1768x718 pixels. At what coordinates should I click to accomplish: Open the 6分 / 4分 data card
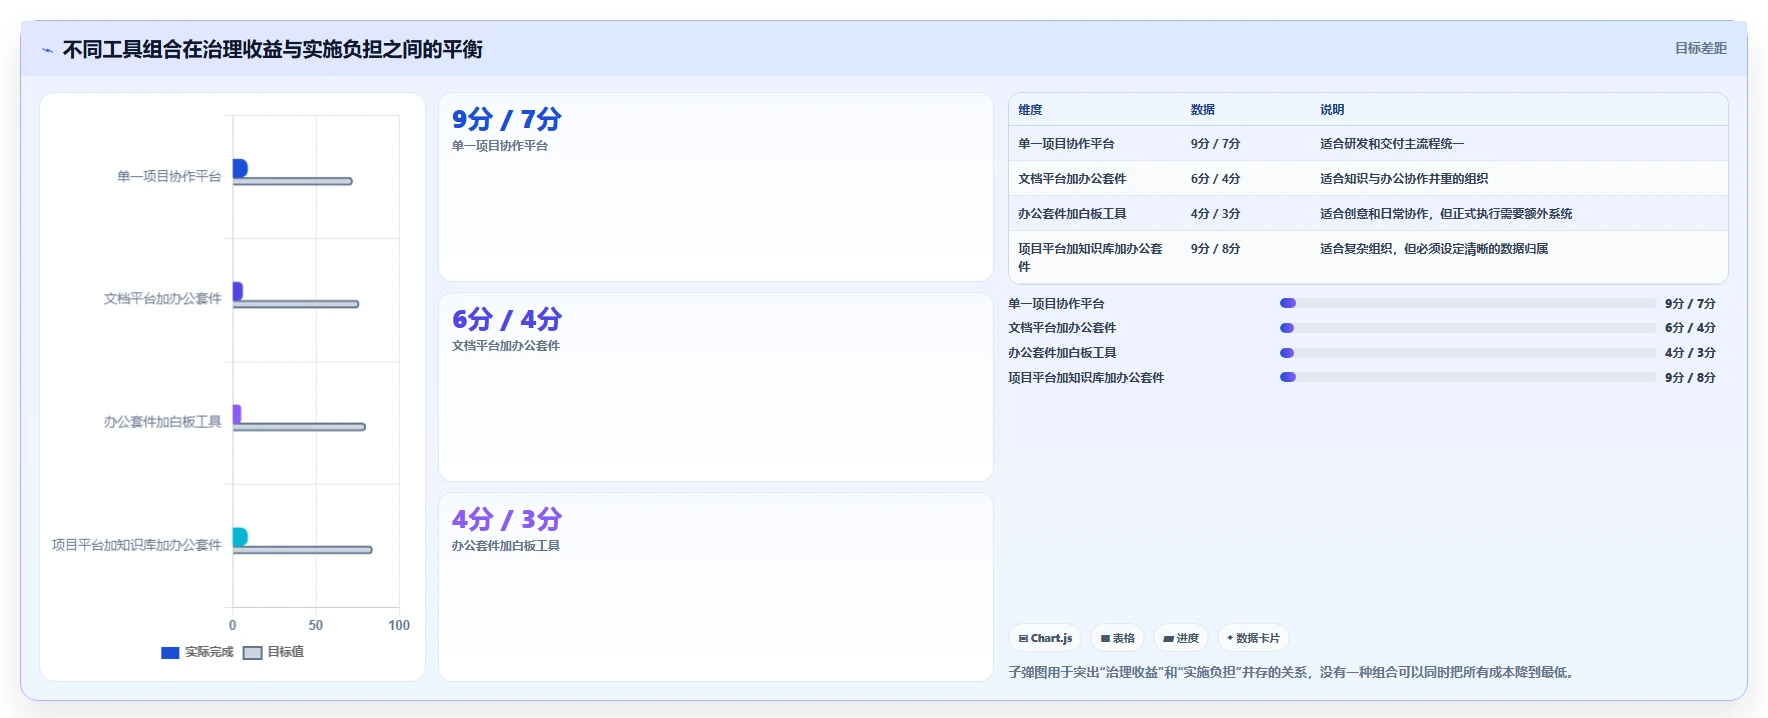pos(716,387)
